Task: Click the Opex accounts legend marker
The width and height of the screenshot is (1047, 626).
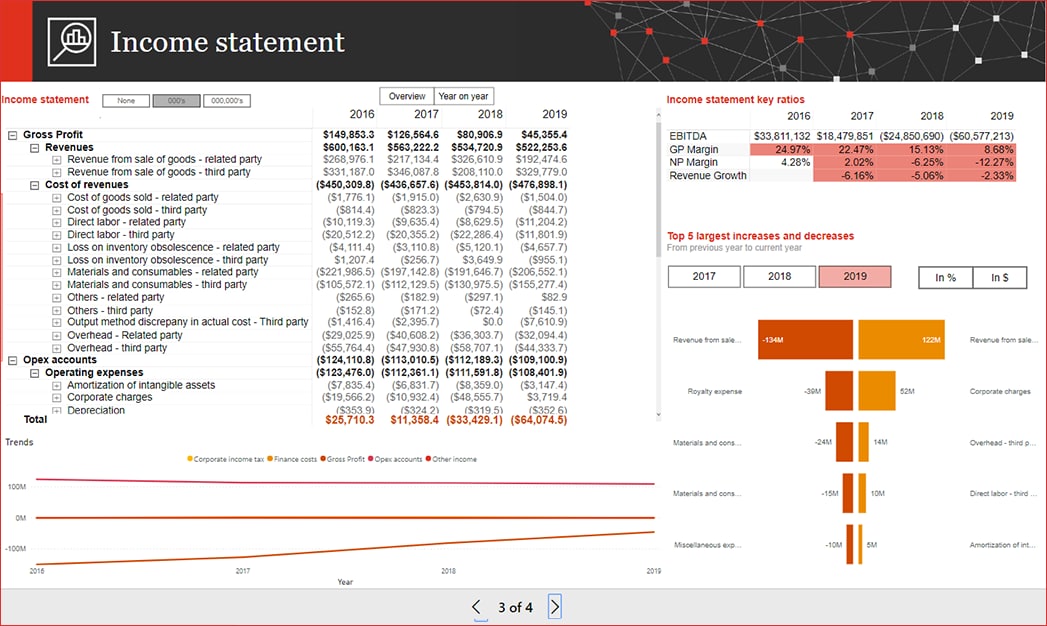Action: click(374, 459)
